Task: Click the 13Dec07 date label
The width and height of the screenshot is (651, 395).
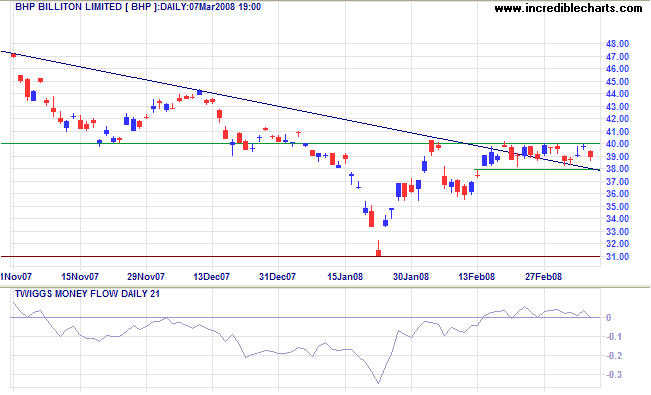Action: (211, 277)
